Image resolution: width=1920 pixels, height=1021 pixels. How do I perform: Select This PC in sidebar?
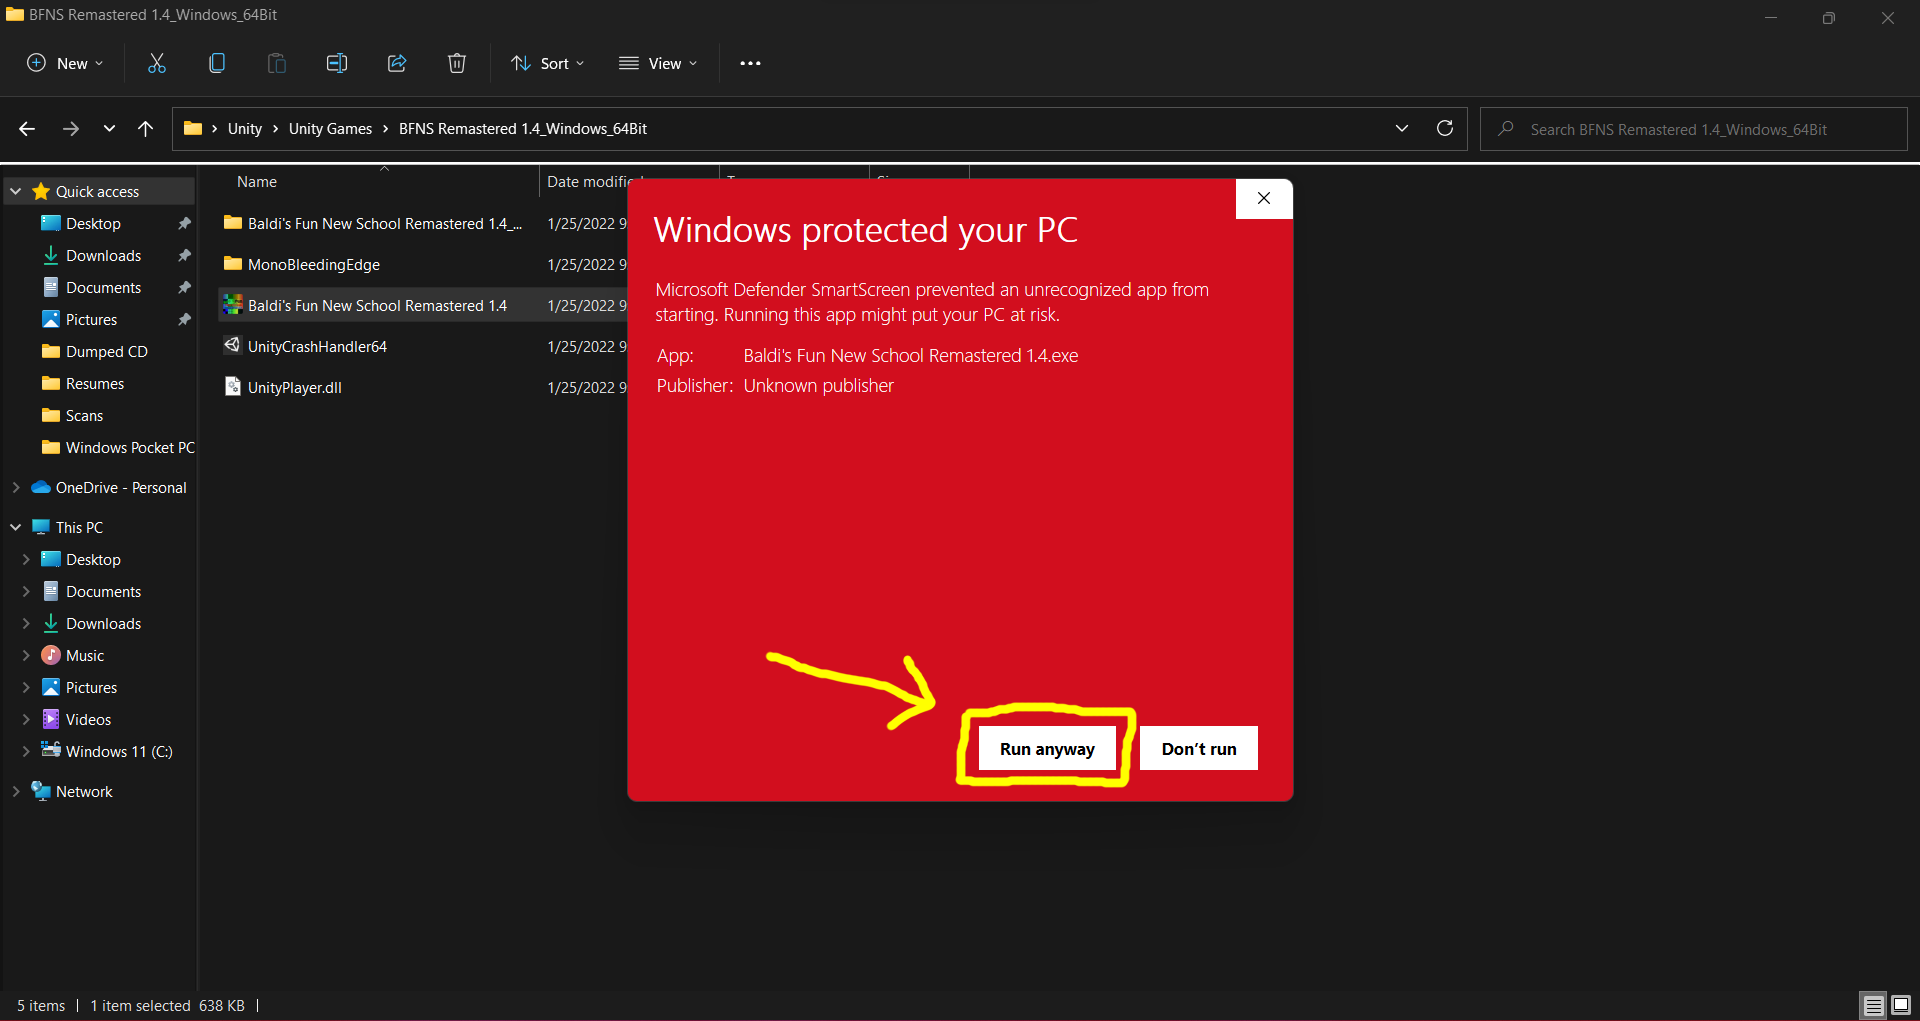pos(79,527)
